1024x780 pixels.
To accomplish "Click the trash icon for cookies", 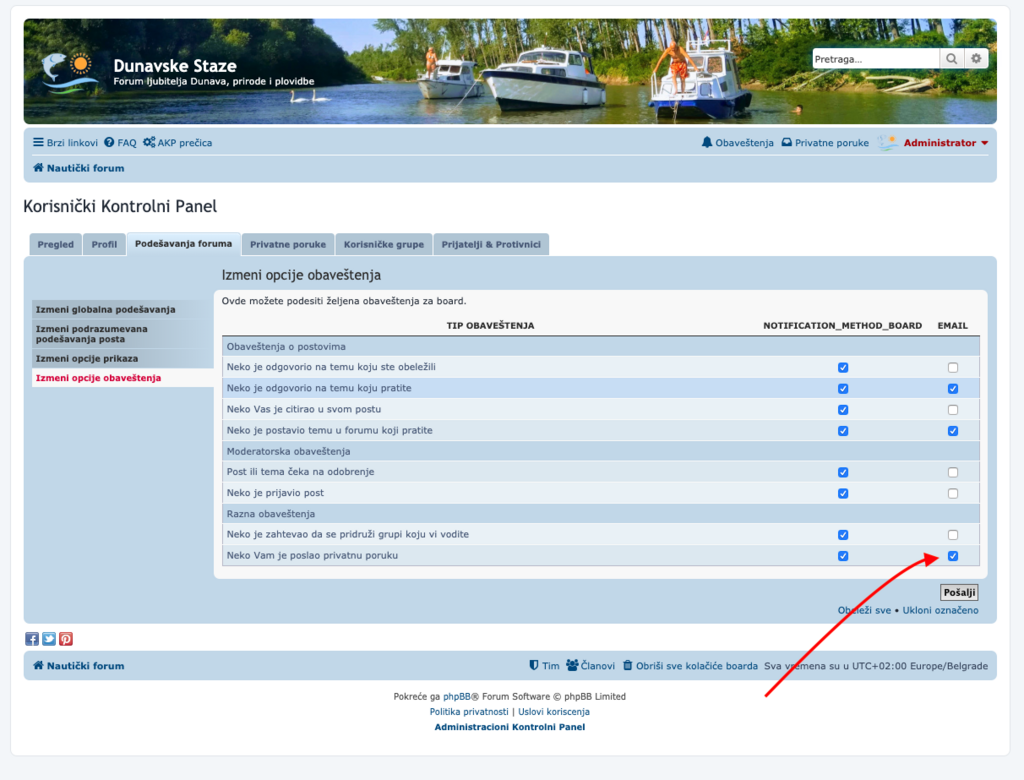I will [628, 666].
